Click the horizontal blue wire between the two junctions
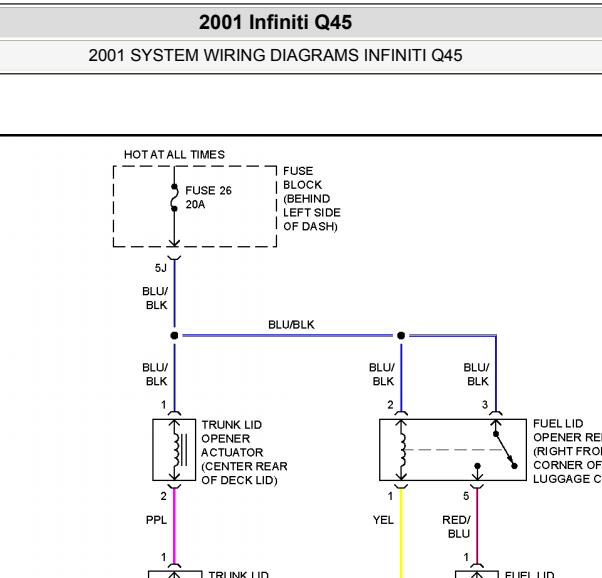Image resolution: width=602 pixels, height=578 pixels. 288,335
